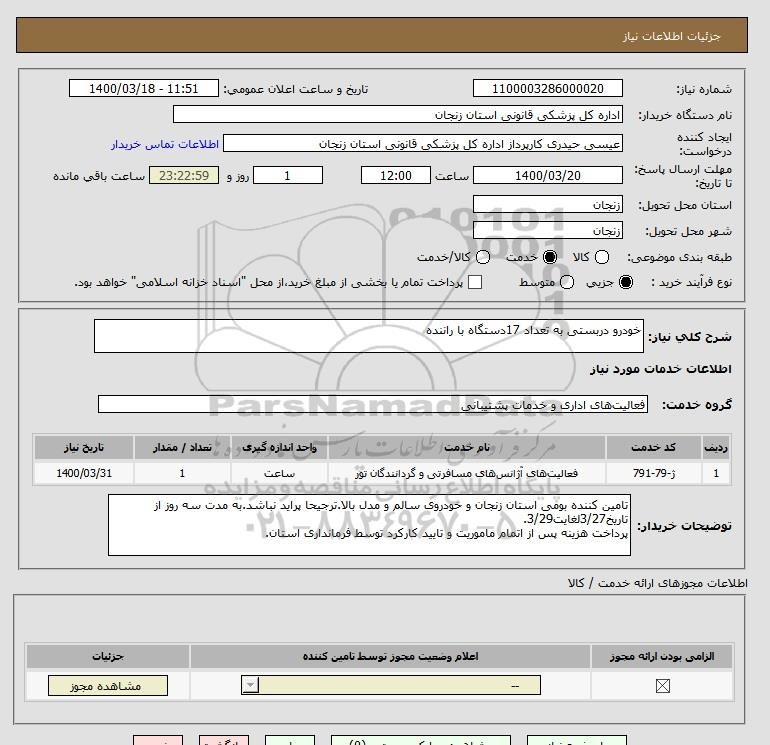Image resolution: width=770 pixels, height=745 pixels.
Task: Click the مشاهده مجوز button
Action: pyautogui.click(x=108, y=686)
